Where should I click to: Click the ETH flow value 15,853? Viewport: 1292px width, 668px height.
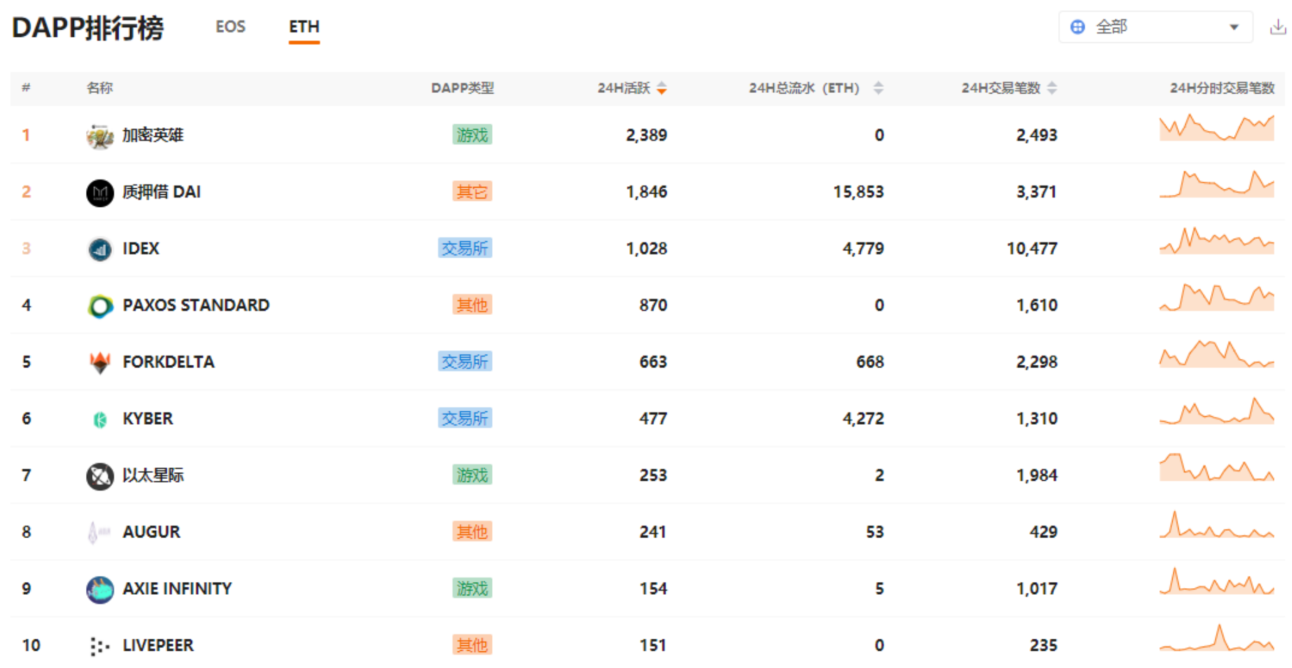pyautogui.click(x=858, y=191)
